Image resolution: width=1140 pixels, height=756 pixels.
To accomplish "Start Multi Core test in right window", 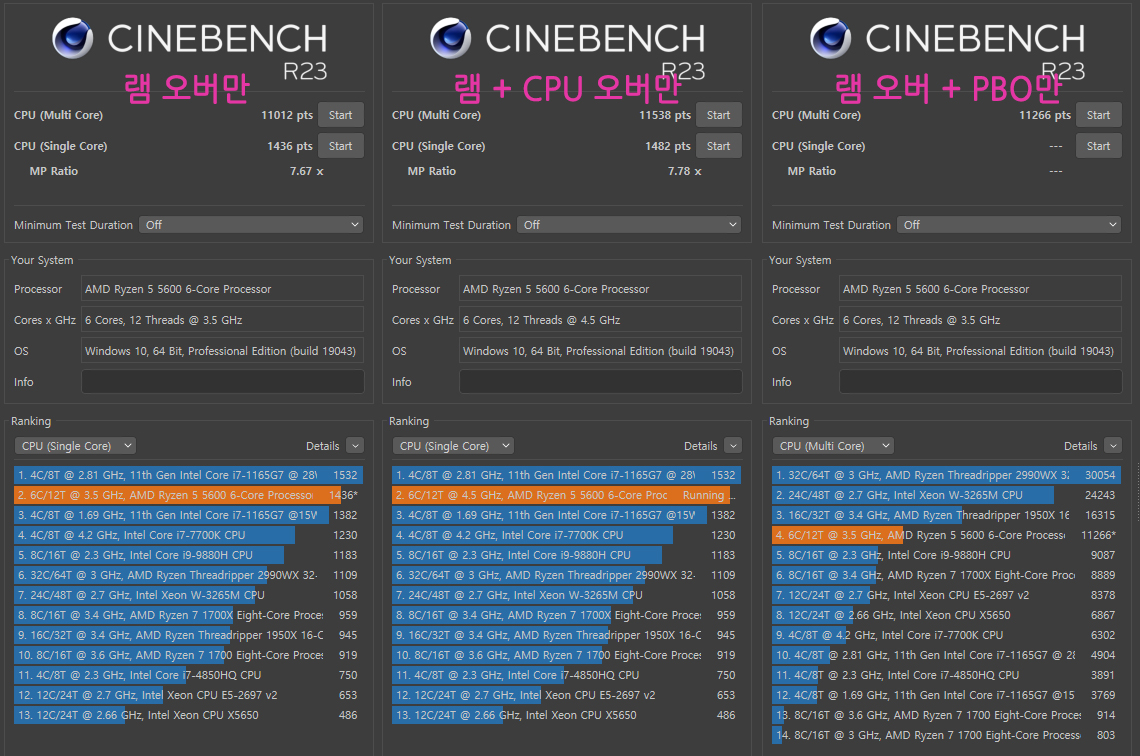I will tap(1099, 115).
